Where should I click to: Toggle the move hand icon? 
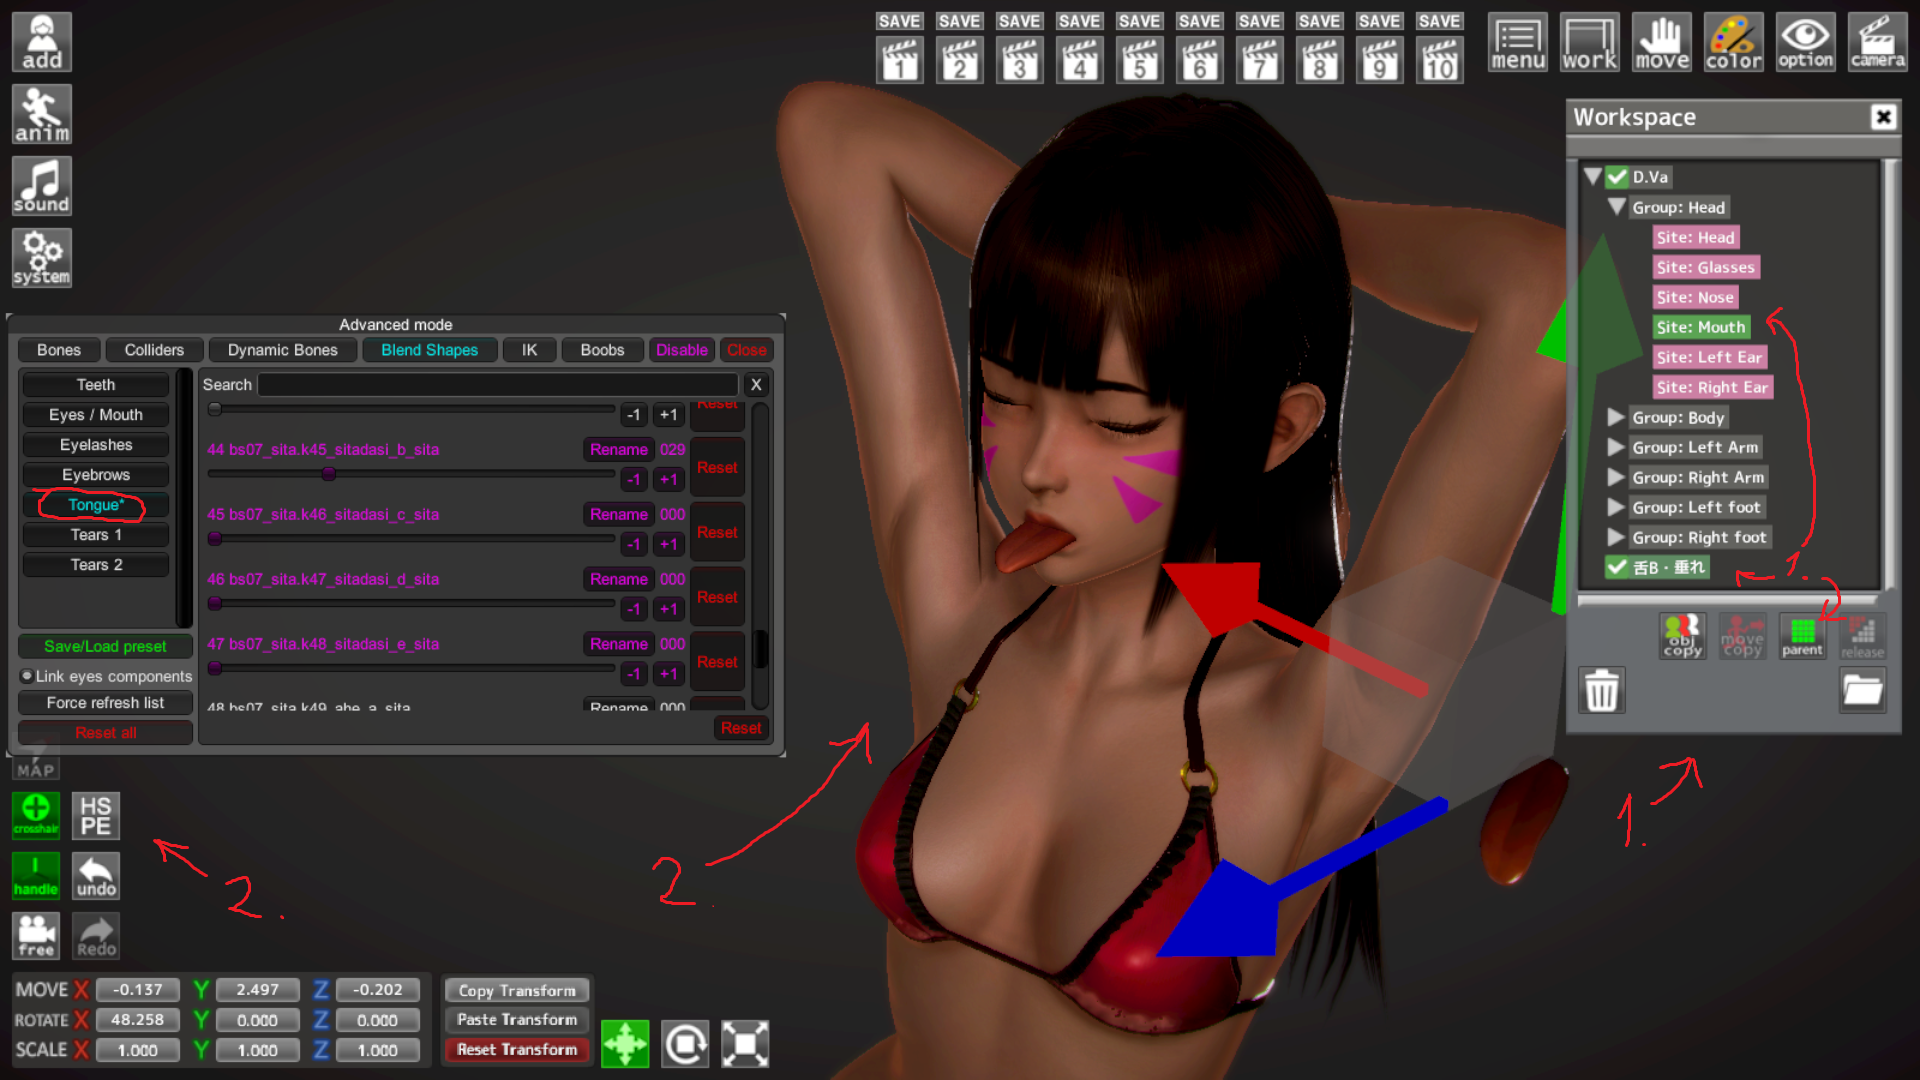(x=1662, y=42)
